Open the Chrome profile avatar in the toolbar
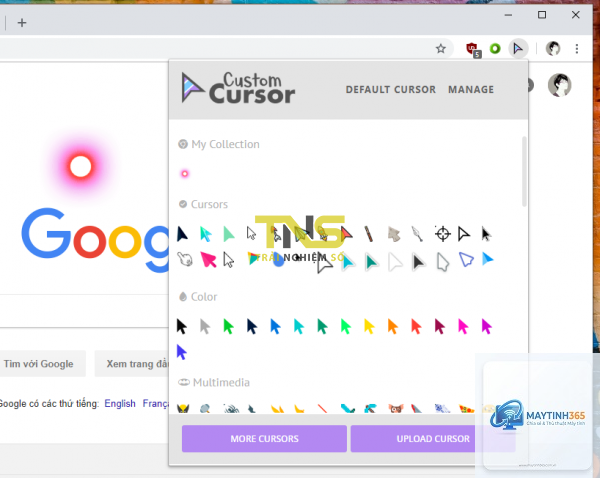Image resolution: width=600 pixels, height=478 pixels. [553, 49]
